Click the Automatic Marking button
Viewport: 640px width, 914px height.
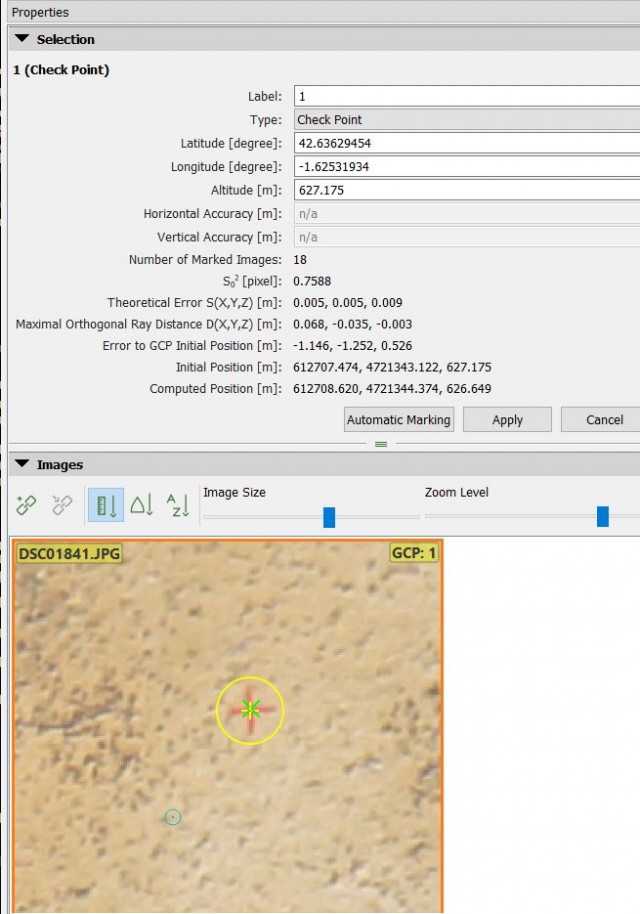click(x=399, y=420)
